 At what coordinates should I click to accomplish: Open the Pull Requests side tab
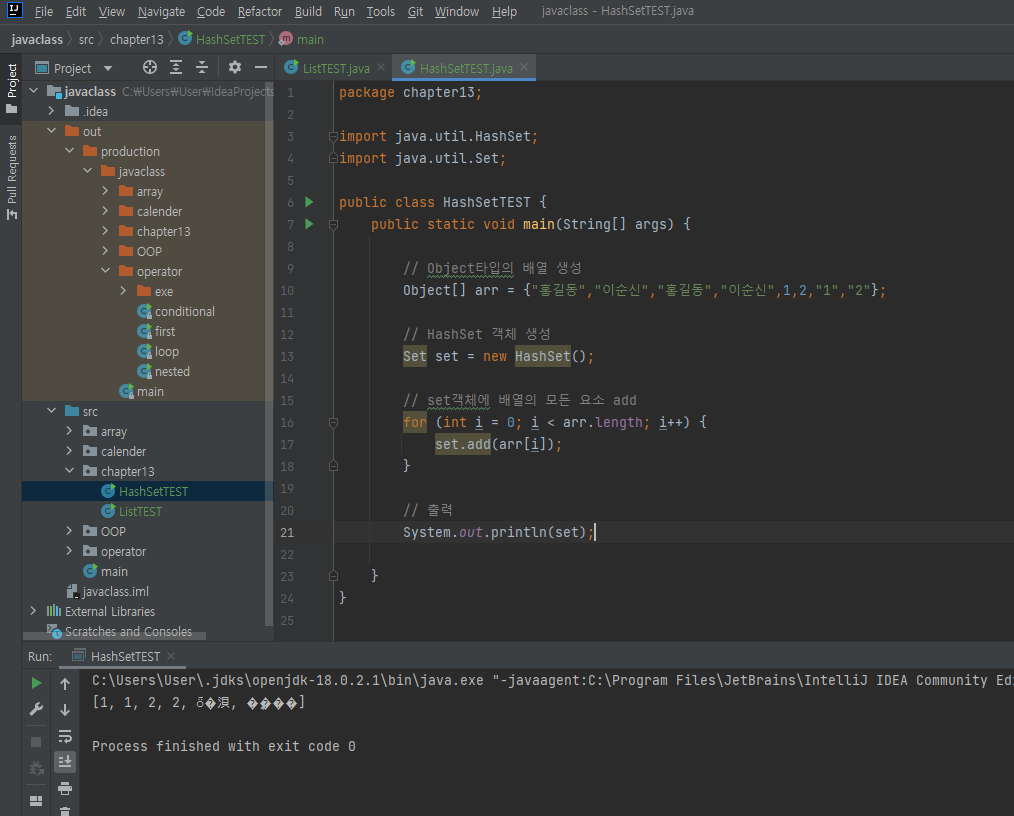[12, 178]
